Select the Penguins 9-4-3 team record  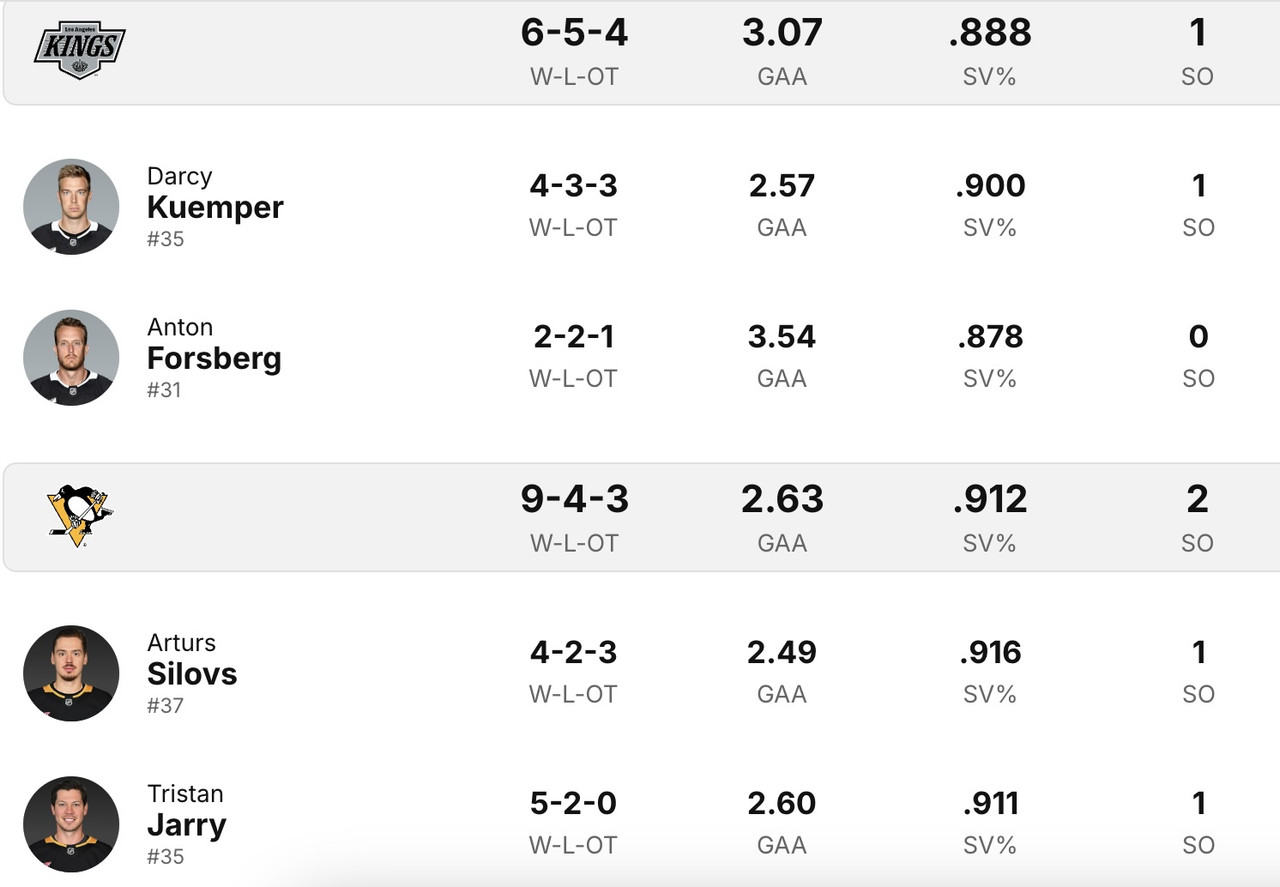[x=574, y=499]
